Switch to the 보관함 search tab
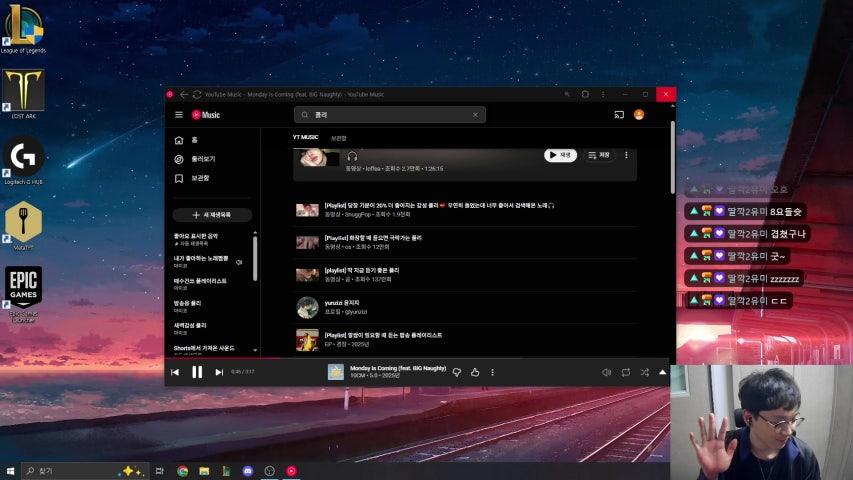Screen dimensions: 853x480 338,138
